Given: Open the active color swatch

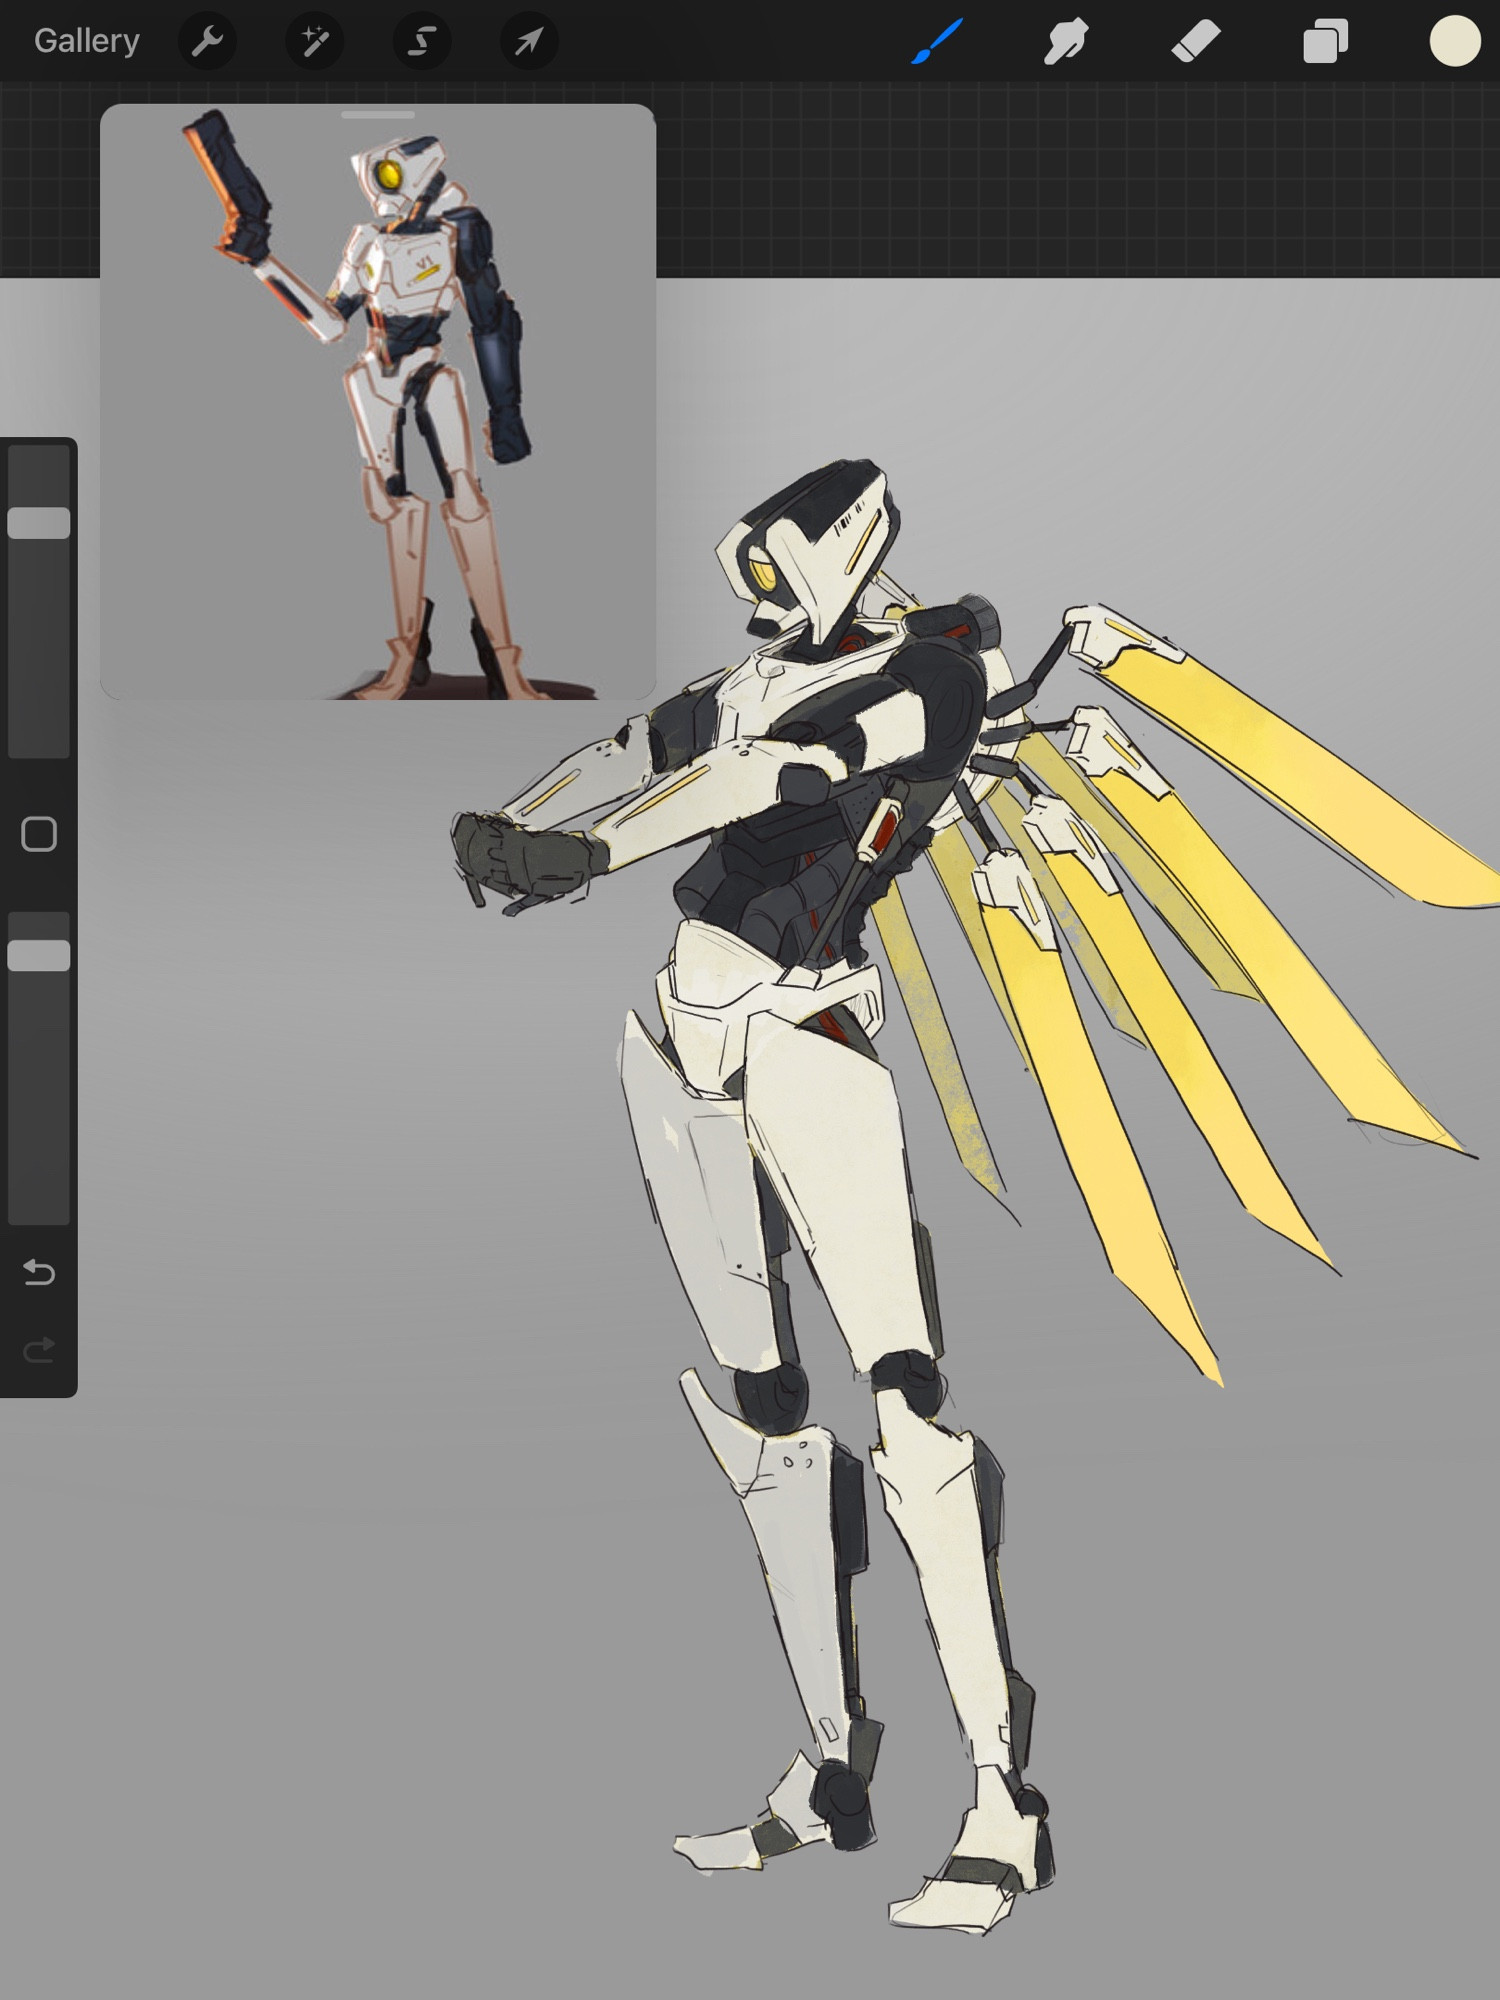Looking at the screenshot, I should (x=1455, y=41).
